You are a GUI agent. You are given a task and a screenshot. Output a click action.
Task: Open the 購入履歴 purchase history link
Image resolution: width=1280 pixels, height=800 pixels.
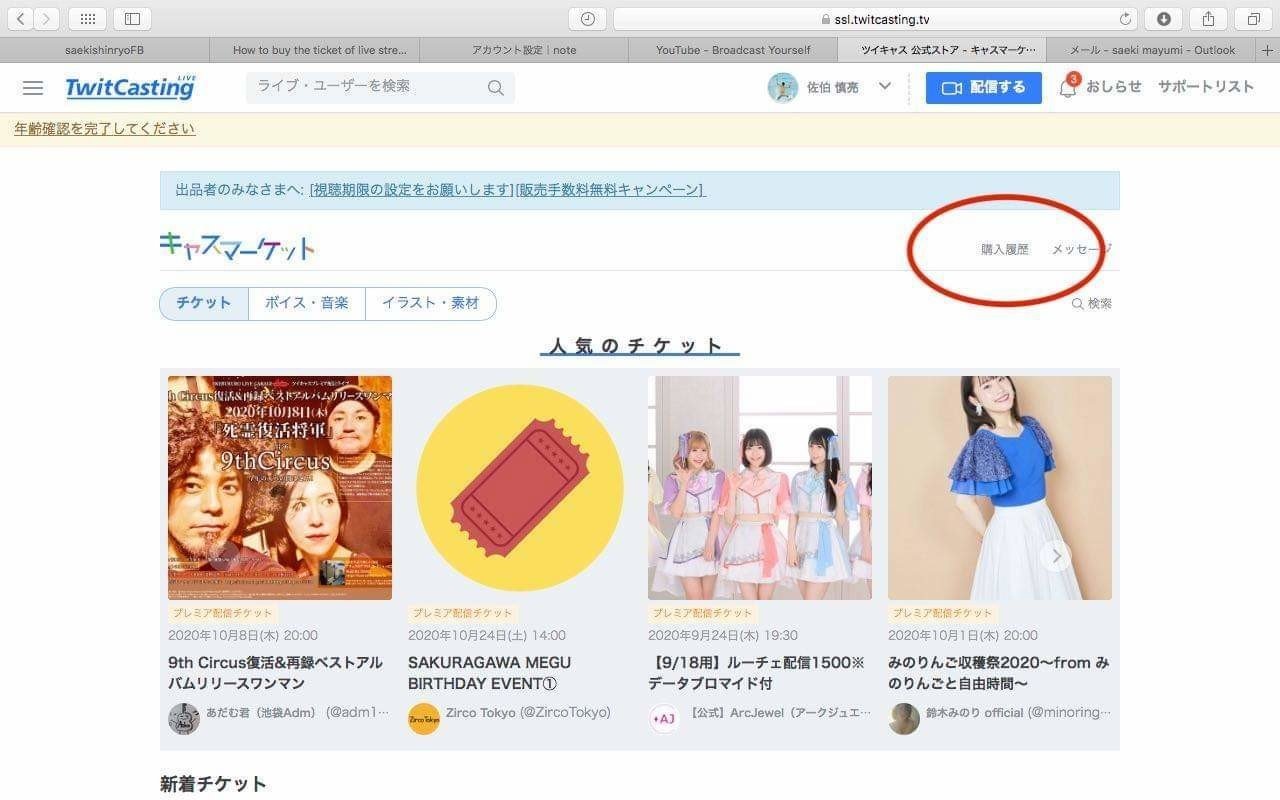(x=1005, y=249)
